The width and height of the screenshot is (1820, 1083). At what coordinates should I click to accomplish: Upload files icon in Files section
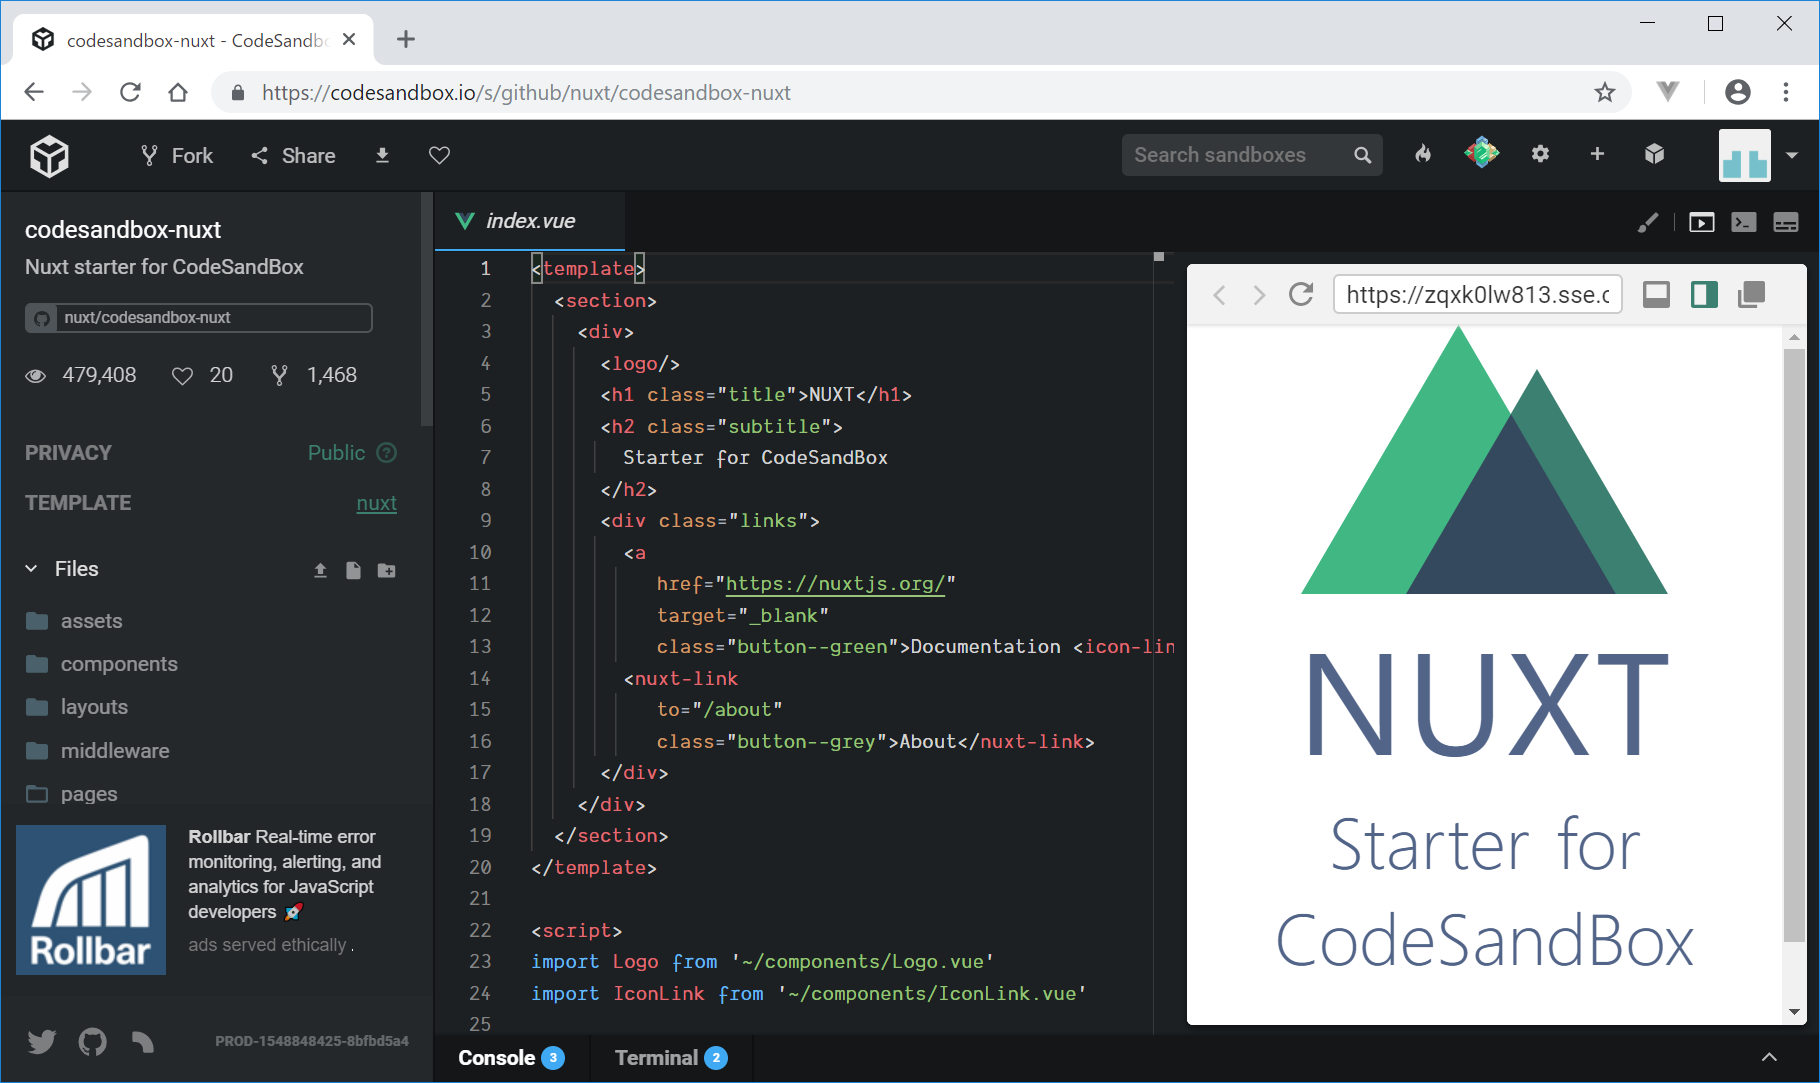coord(320,570)
